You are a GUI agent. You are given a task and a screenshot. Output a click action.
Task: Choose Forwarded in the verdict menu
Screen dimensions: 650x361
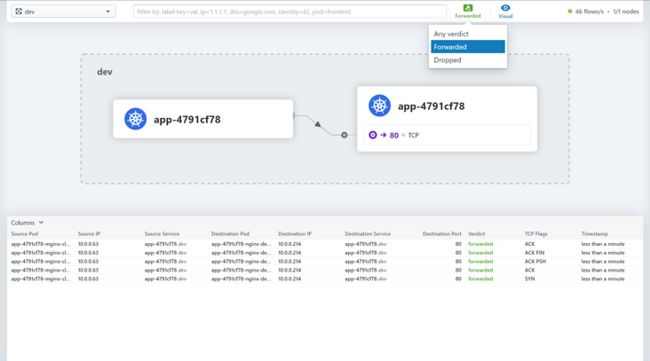[468, 47]
